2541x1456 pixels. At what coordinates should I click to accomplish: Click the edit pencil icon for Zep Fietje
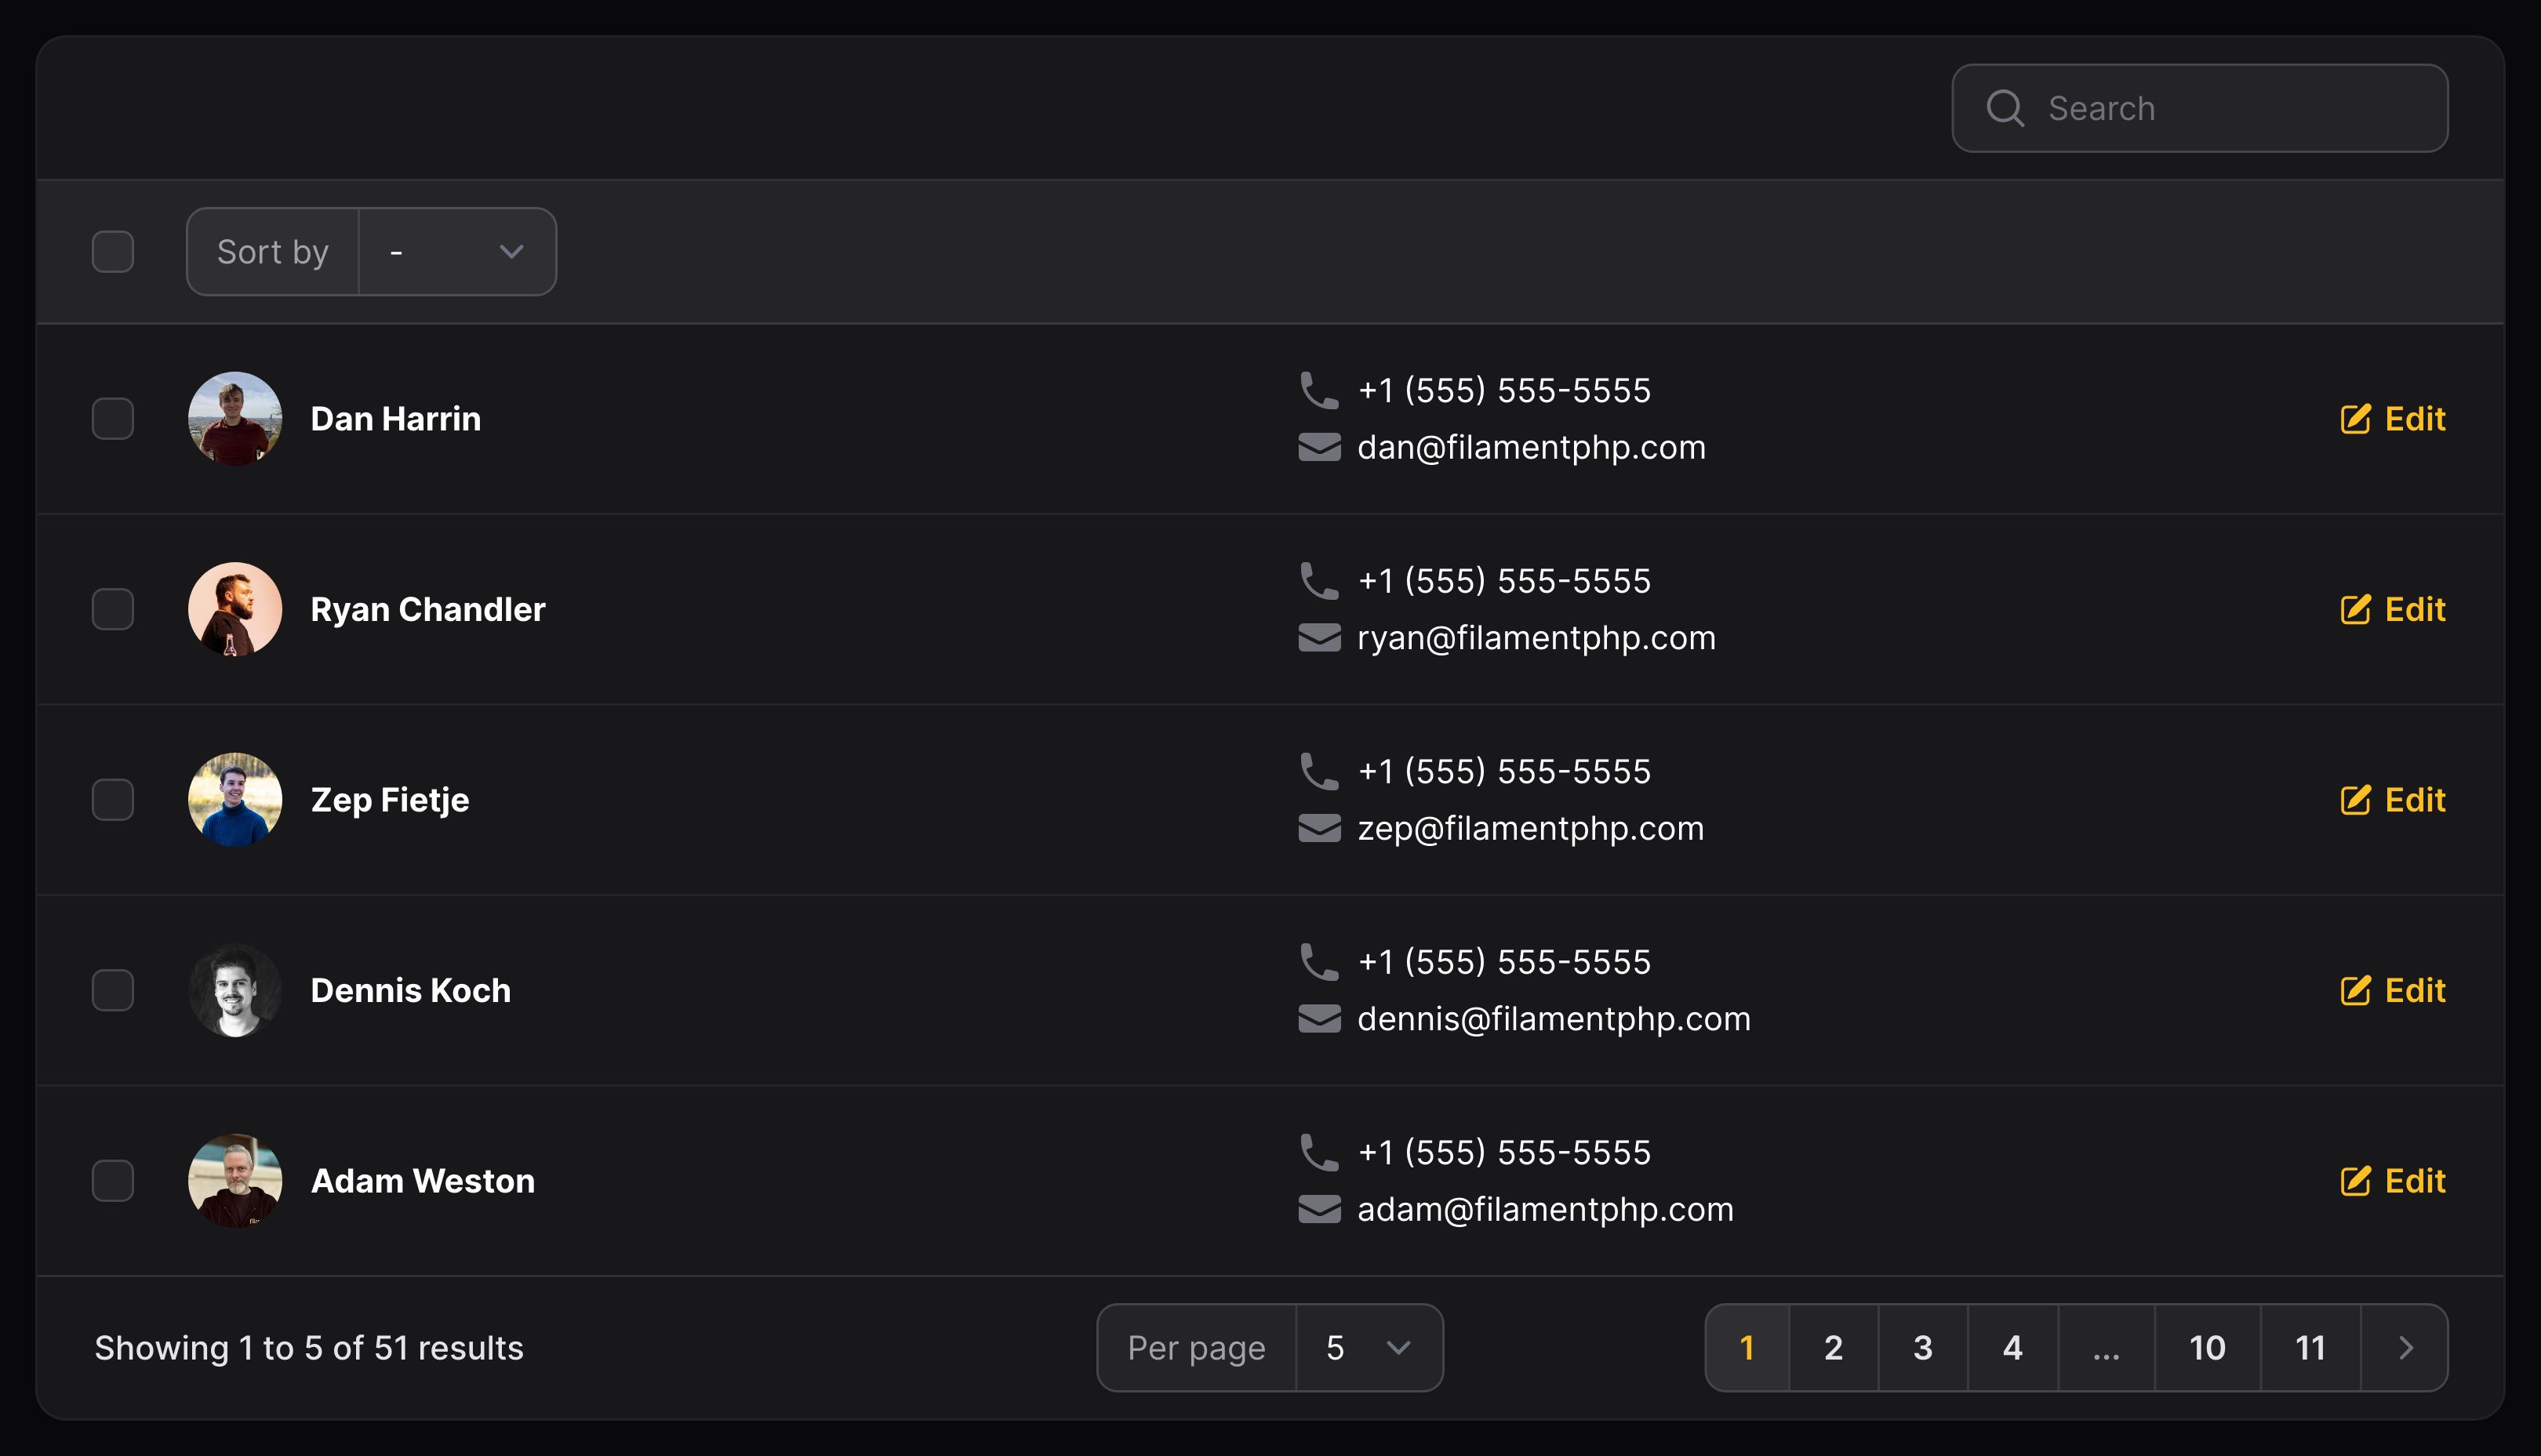[2355, 800]
